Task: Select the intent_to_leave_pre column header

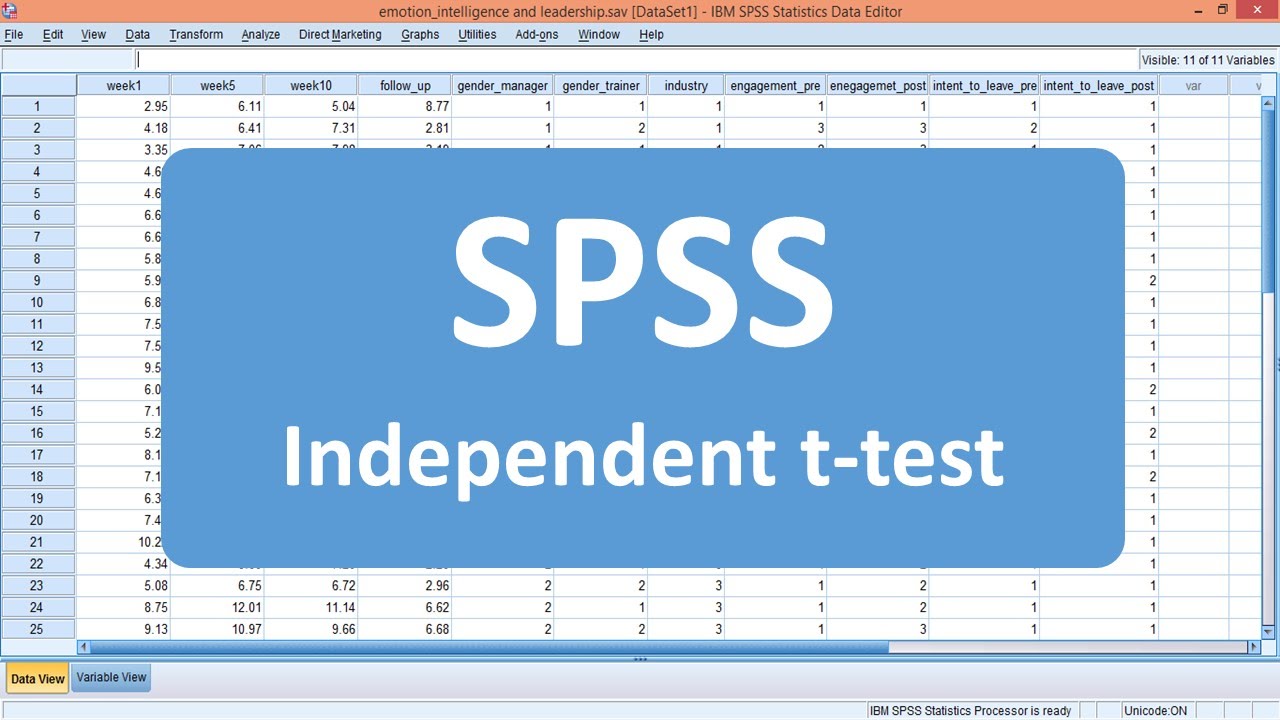Action: 985,86
